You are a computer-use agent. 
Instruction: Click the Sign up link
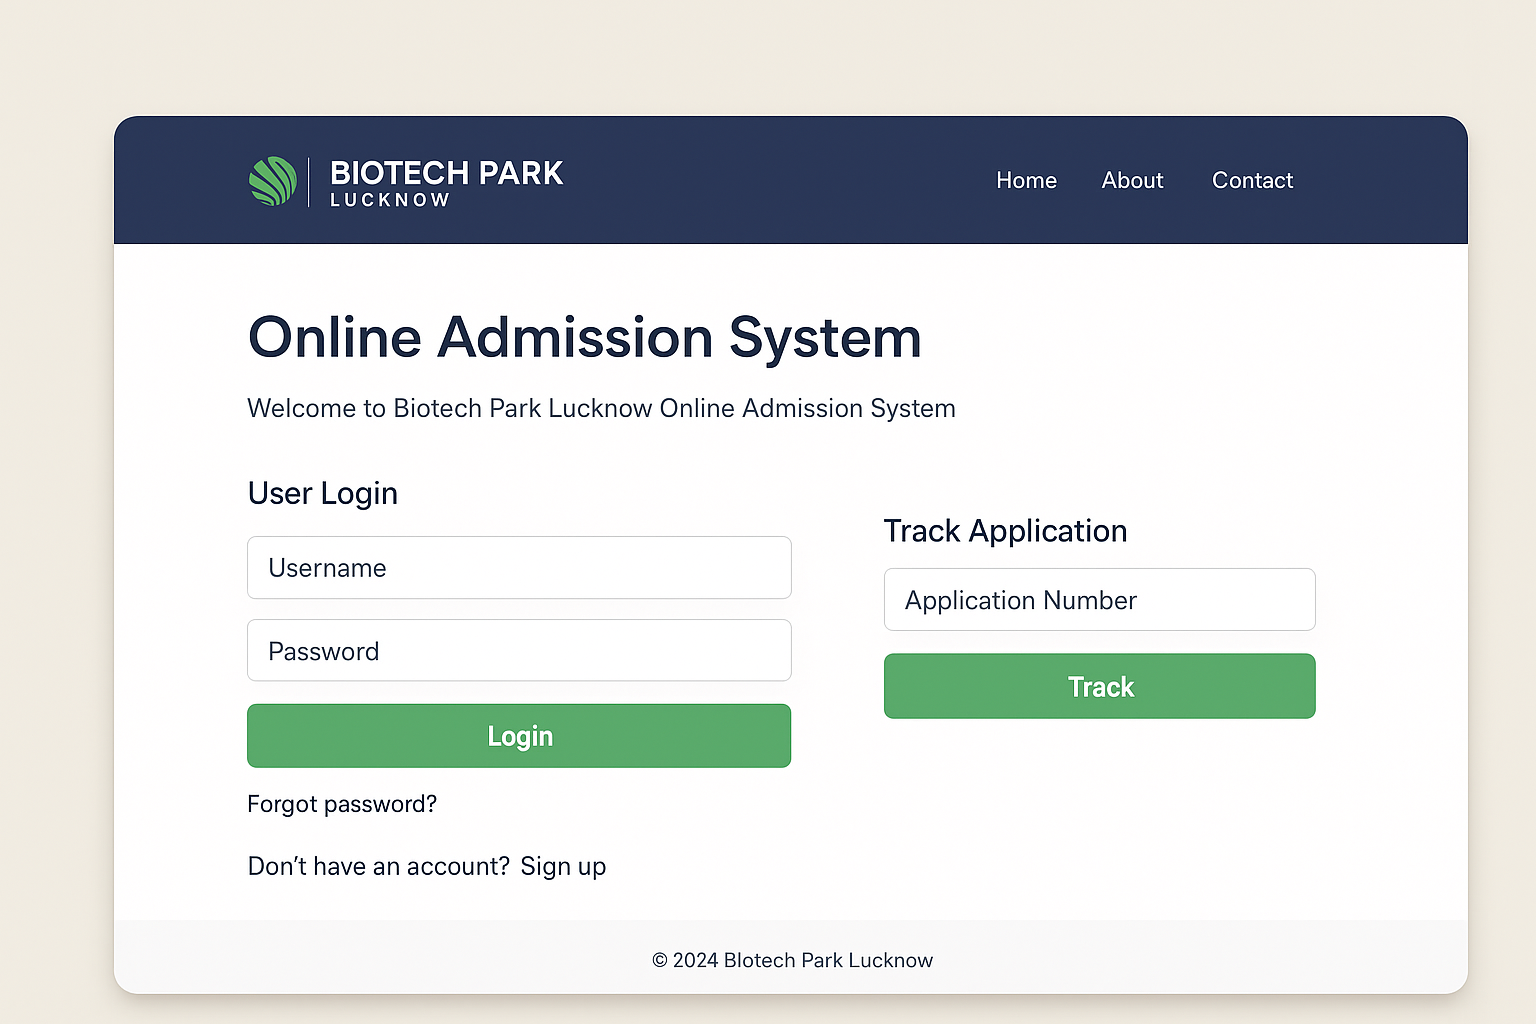(563, 866)
